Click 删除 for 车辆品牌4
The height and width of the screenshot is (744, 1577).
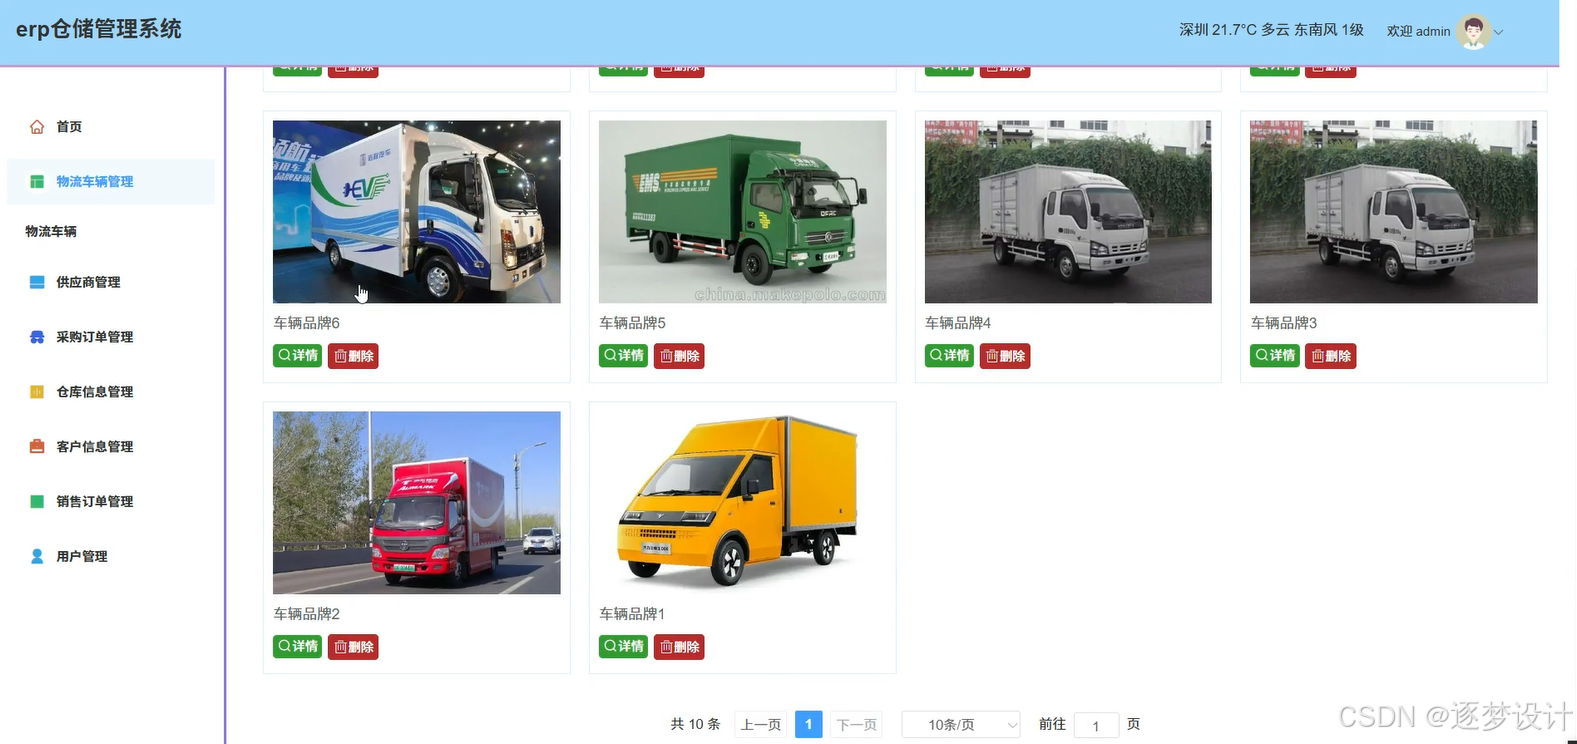point(1005,356)
